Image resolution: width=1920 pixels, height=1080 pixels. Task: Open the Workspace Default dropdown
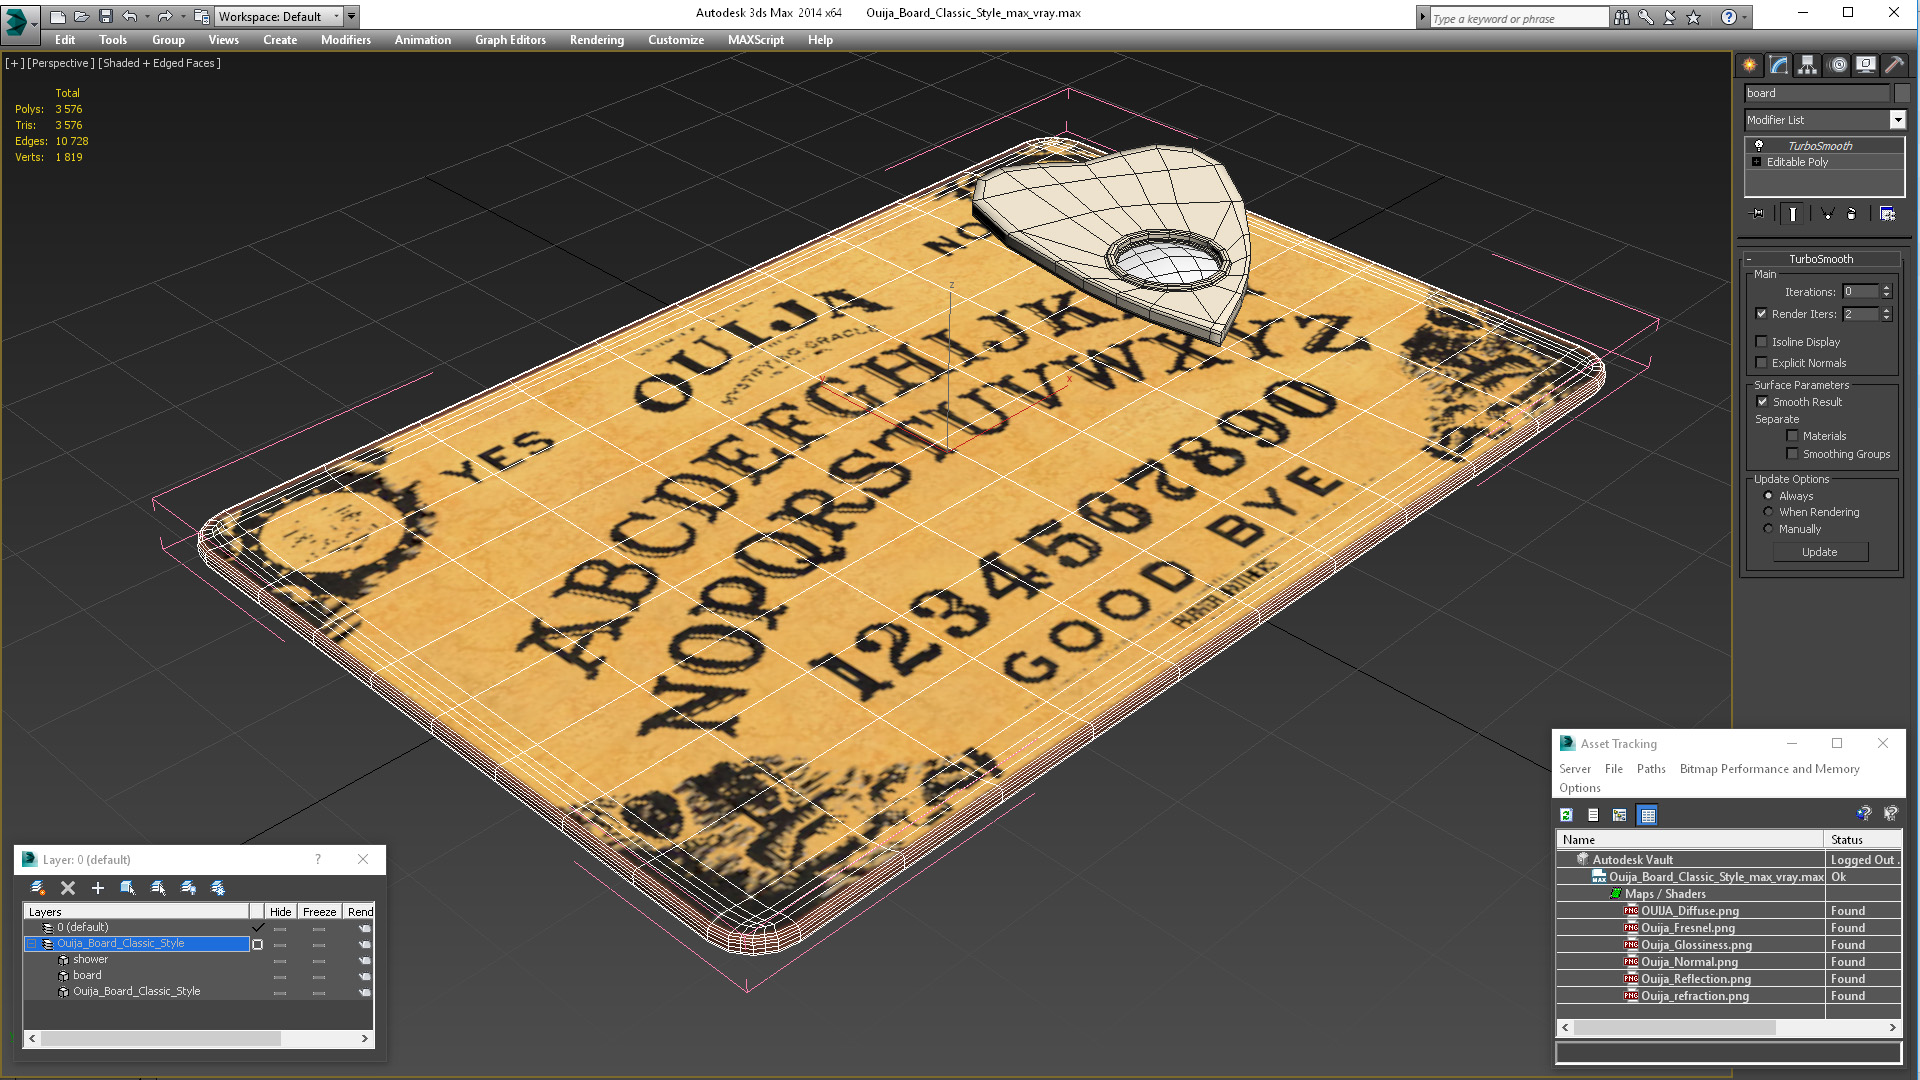click(336, 16)
